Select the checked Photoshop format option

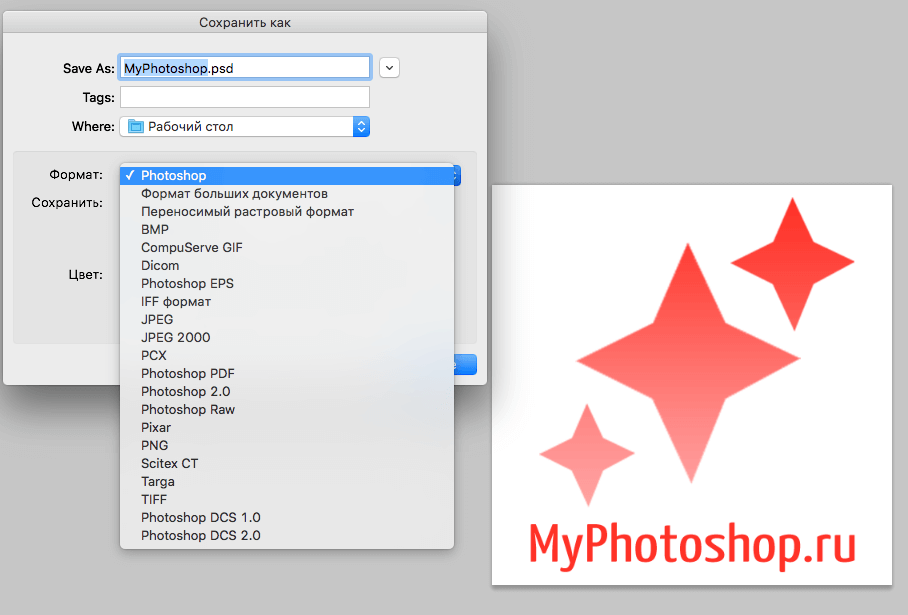pos(286,175)
